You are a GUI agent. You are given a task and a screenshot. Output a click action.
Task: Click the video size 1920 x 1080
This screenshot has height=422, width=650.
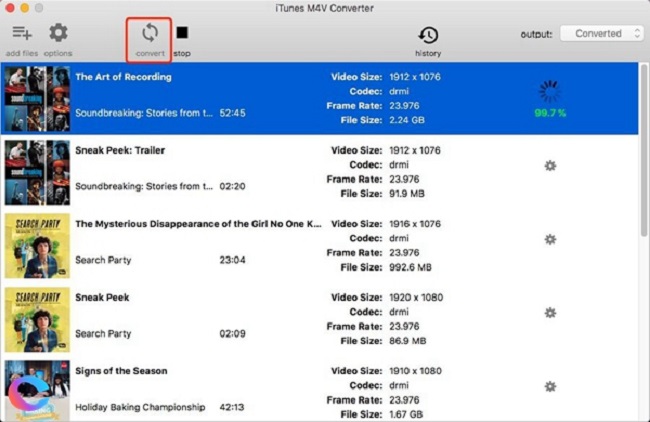(416, 297)
